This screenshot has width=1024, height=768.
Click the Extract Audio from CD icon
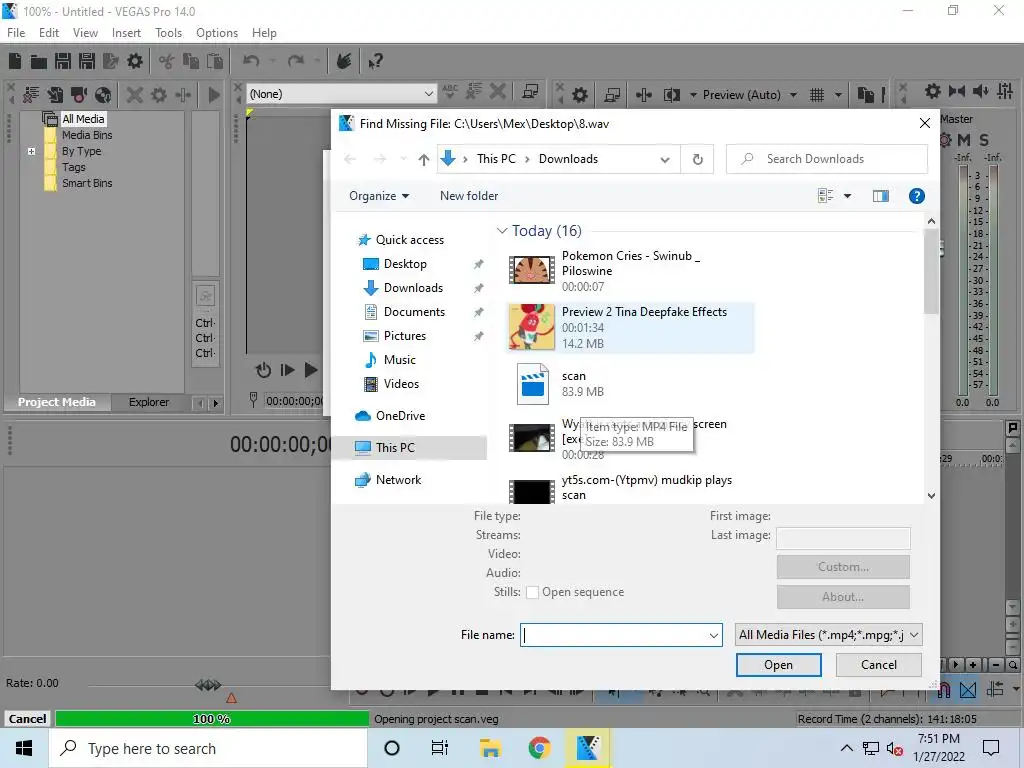(103, 95)
